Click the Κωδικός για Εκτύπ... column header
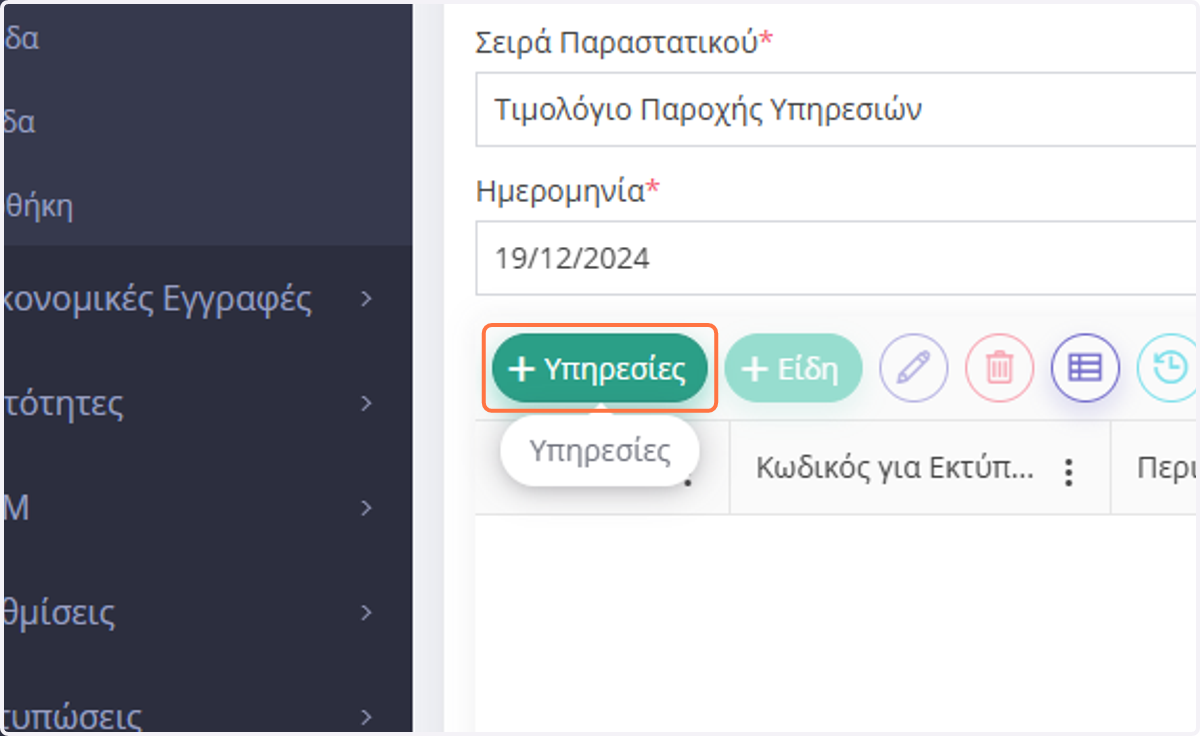This screenshot has height=736, width=1200. pyautogui.click(x=920, y=468)
